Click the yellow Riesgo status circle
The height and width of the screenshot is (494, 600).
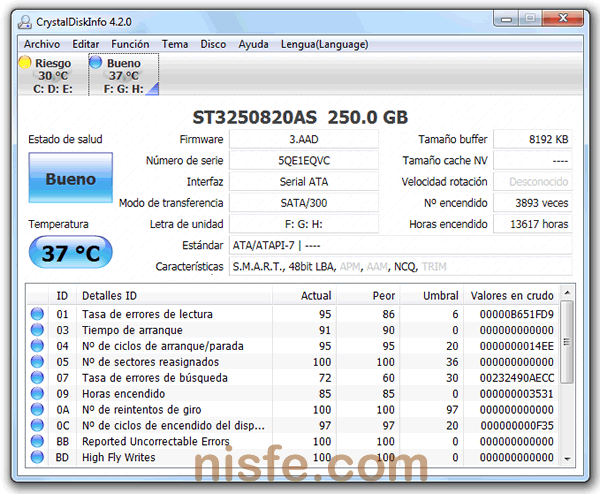(x=25, y=62)
